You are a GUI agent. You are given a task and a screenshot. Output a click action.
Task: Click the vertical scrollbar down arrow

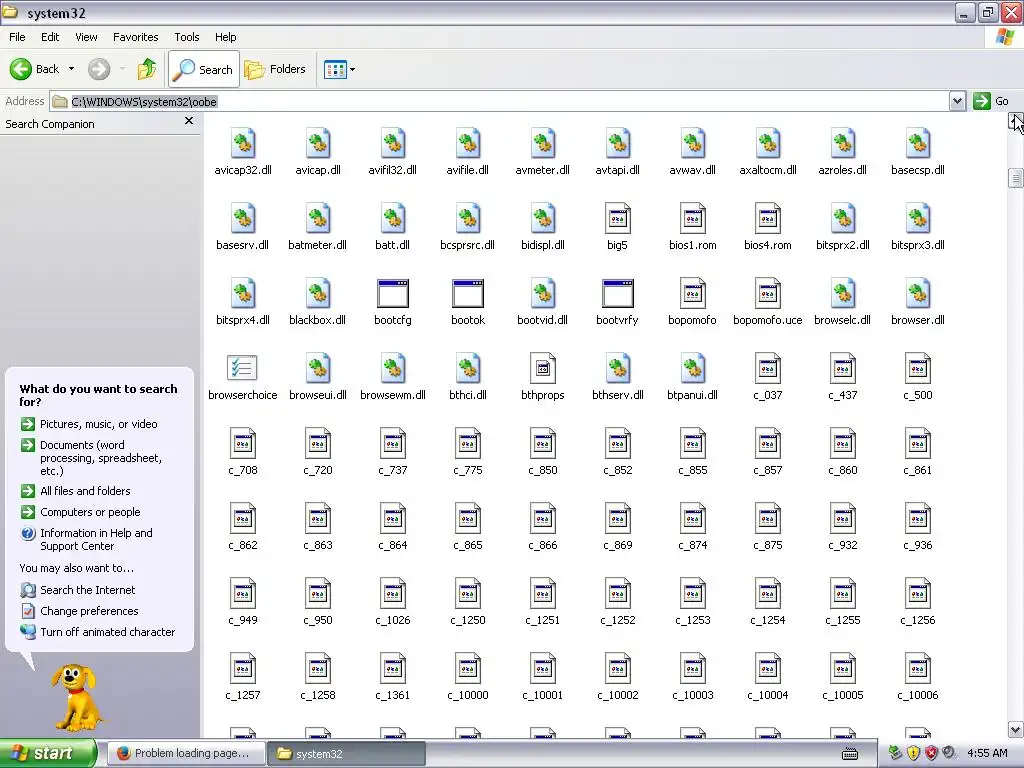pyautogui.click(x=1016, y=729)
